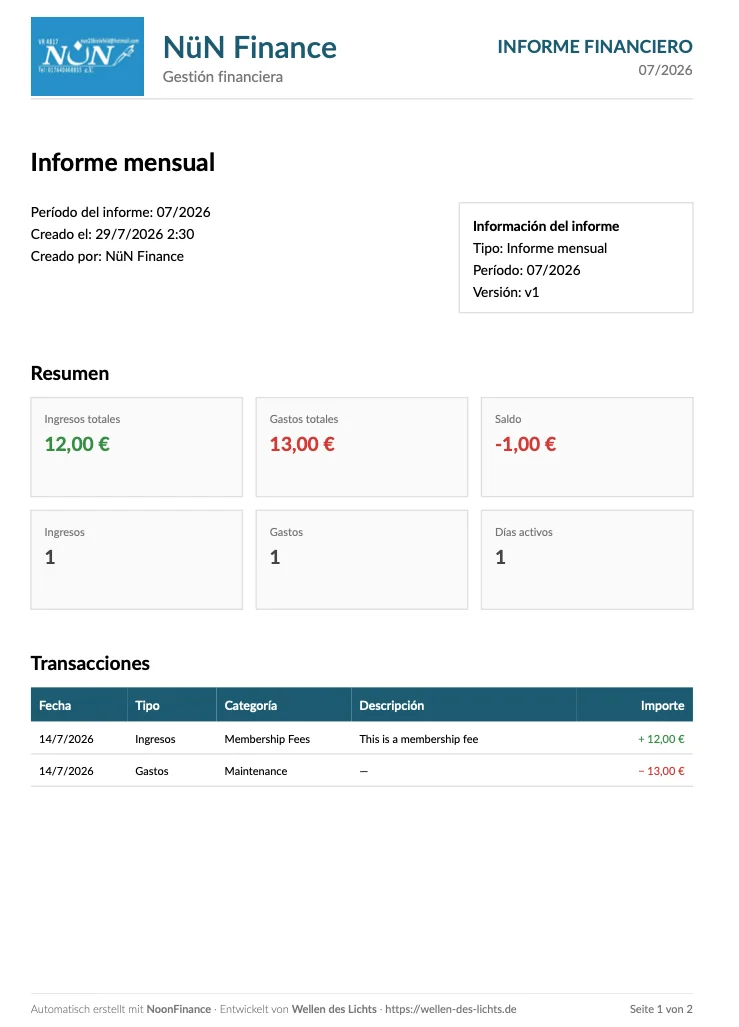Click date 14/7/2026 in Membership Fees row
The image size is (739, 1027).
(66, 739)
